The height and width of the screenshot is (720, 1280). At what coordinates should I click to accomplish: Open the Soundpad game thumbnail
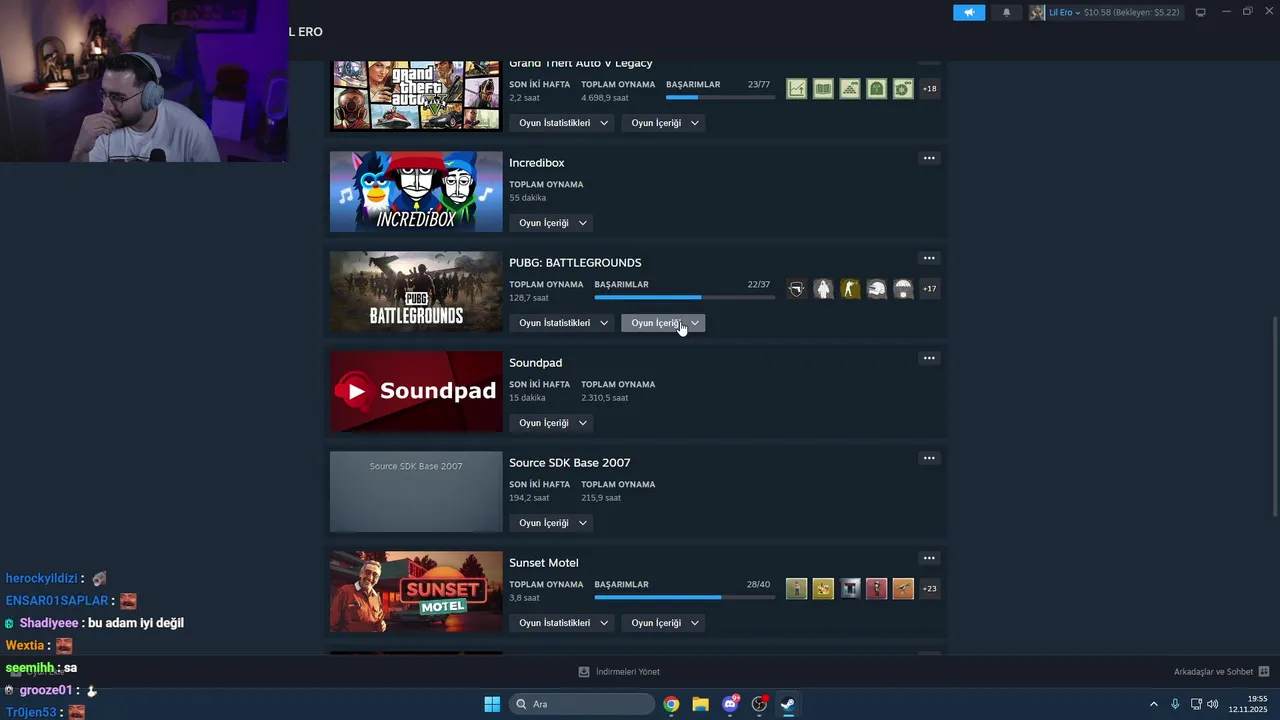coord(416,392)
